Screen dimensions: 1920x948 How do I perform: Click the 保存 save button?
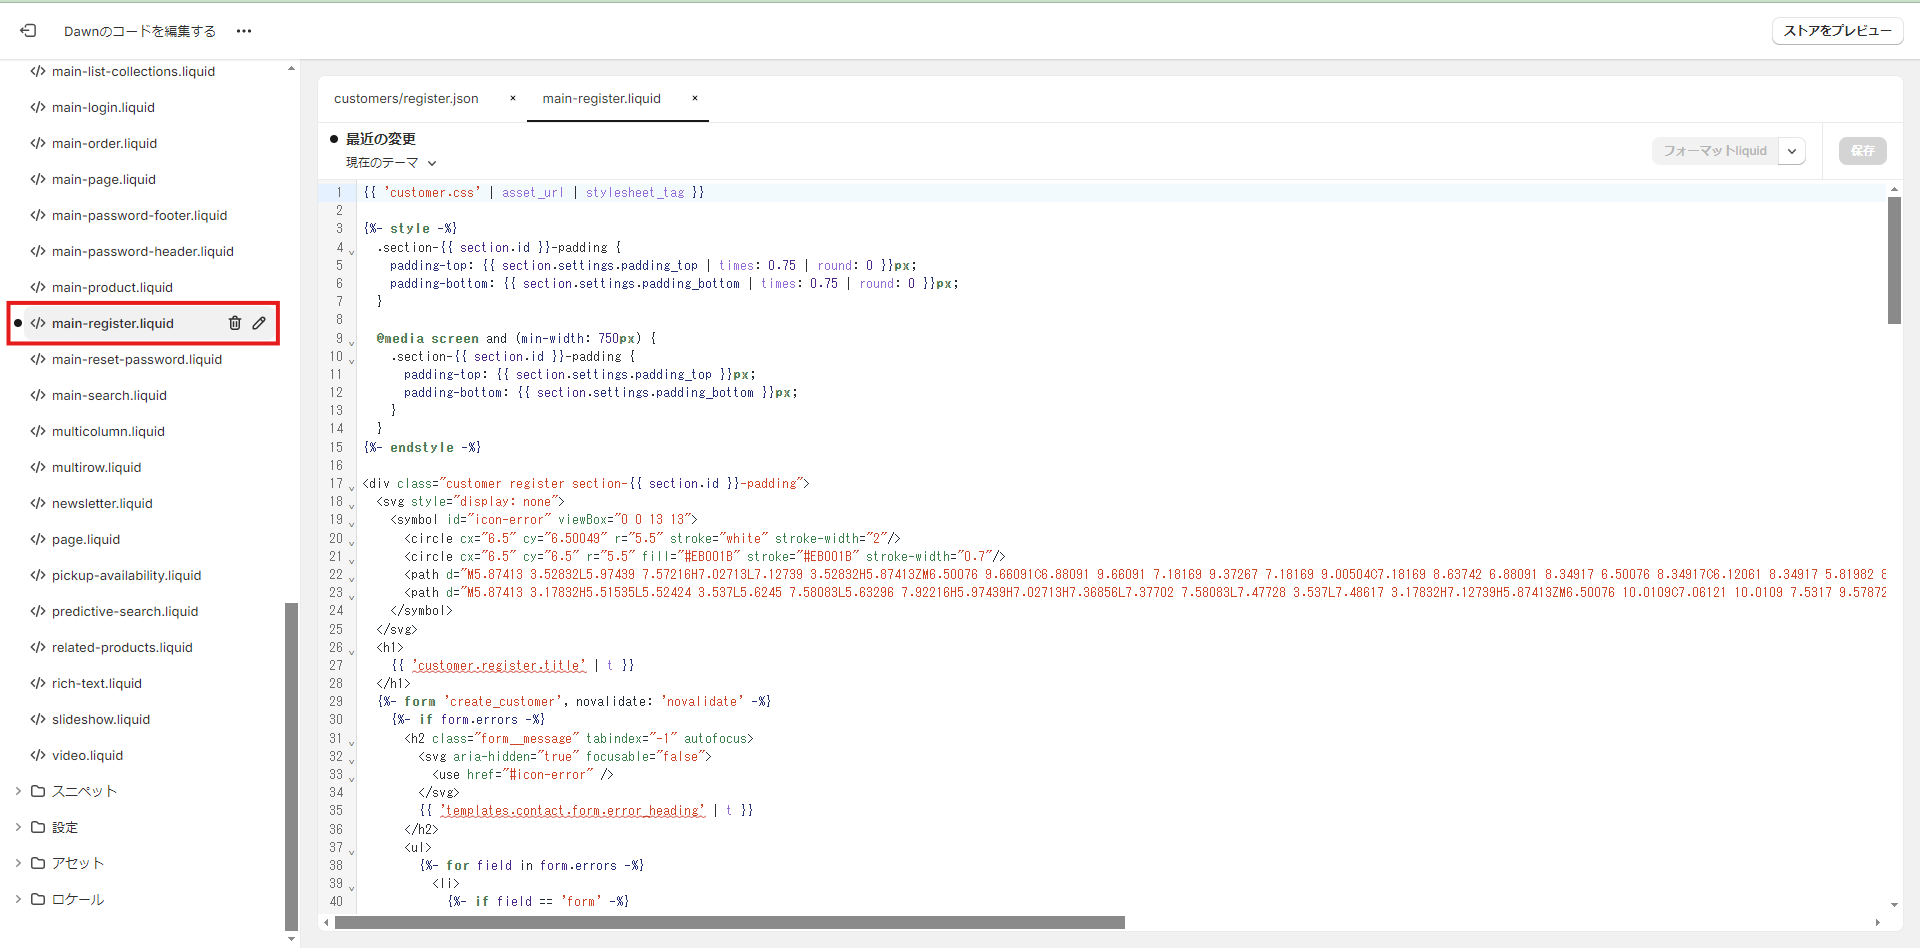coord(1862,151)
